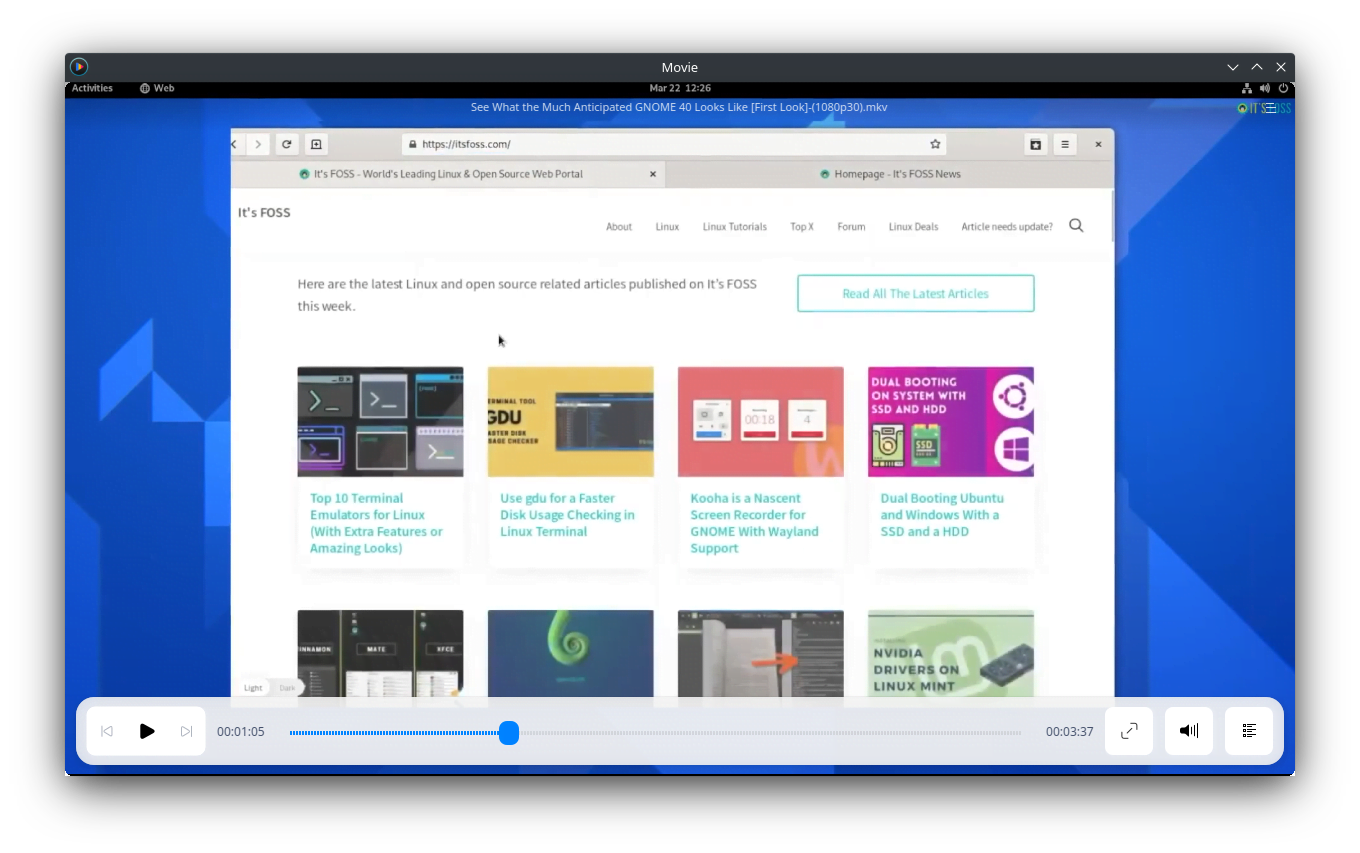Image resolution: width=1360 pixels, height=853 pixels.
Task: Select the It's FOSS web portal tab
Action: (448, 174)
